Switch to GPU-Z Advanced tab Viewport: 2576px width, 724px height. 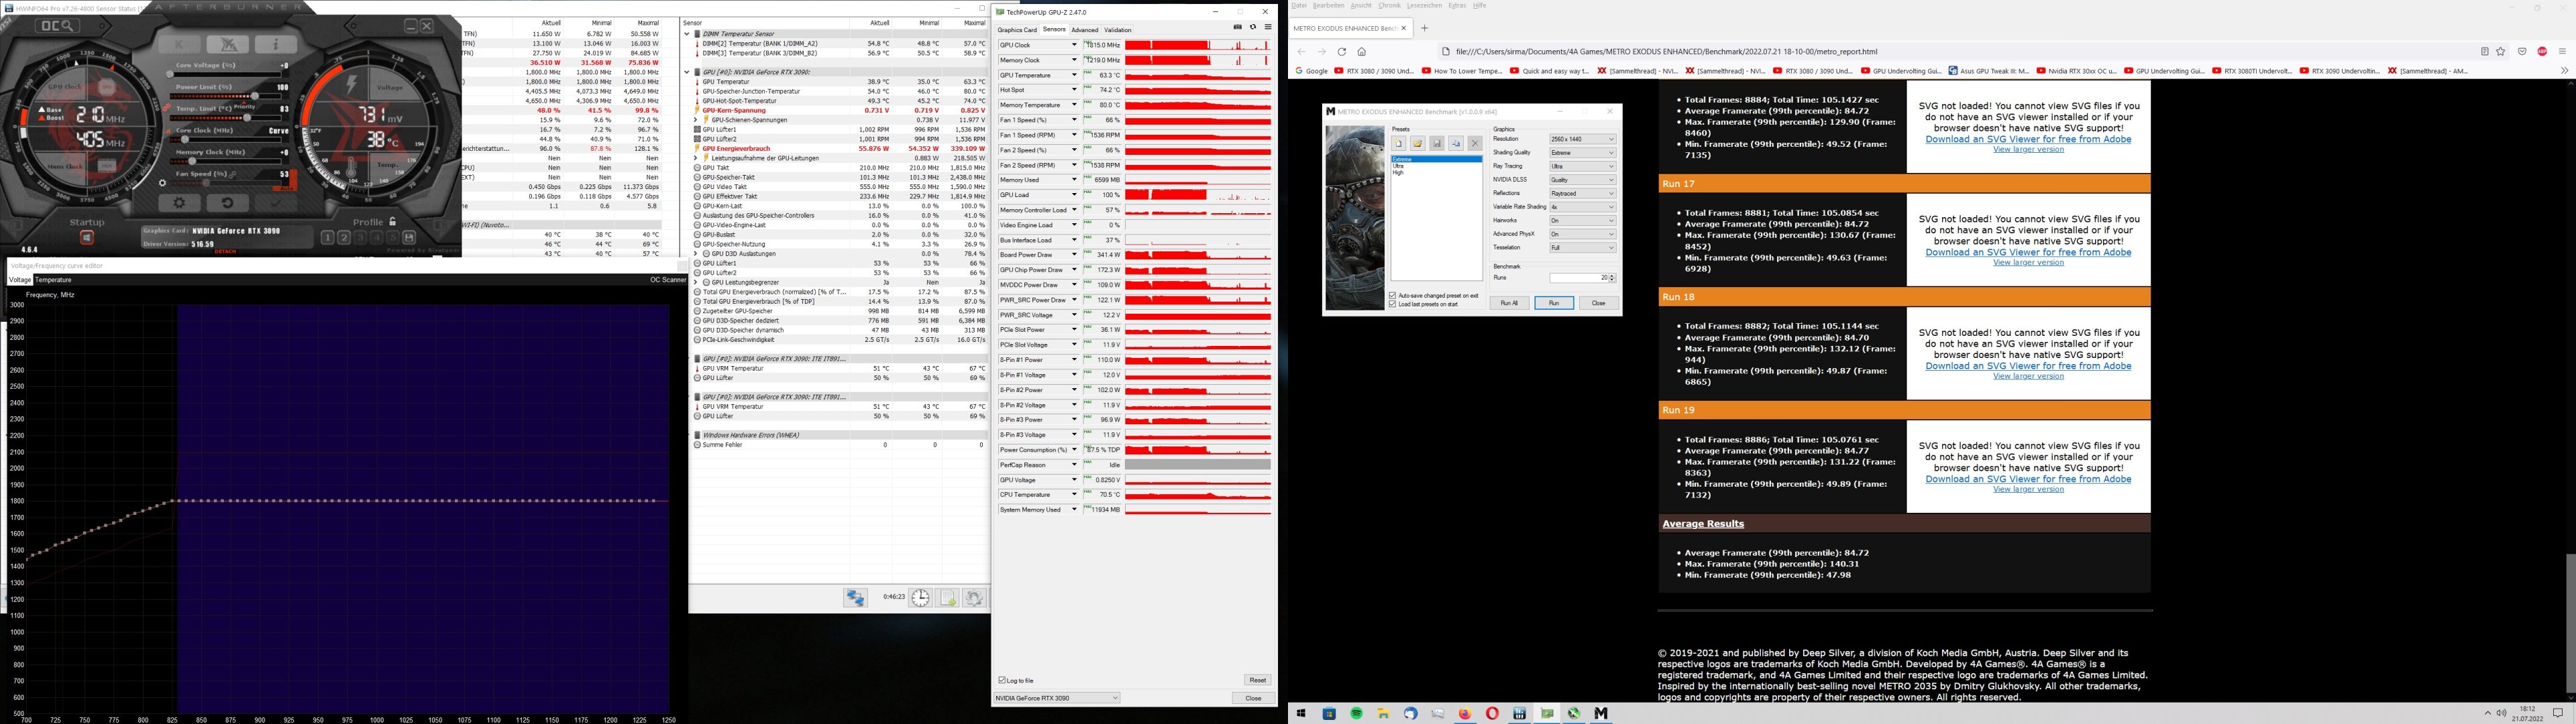pyautogui.click(x=1084, y=30)
